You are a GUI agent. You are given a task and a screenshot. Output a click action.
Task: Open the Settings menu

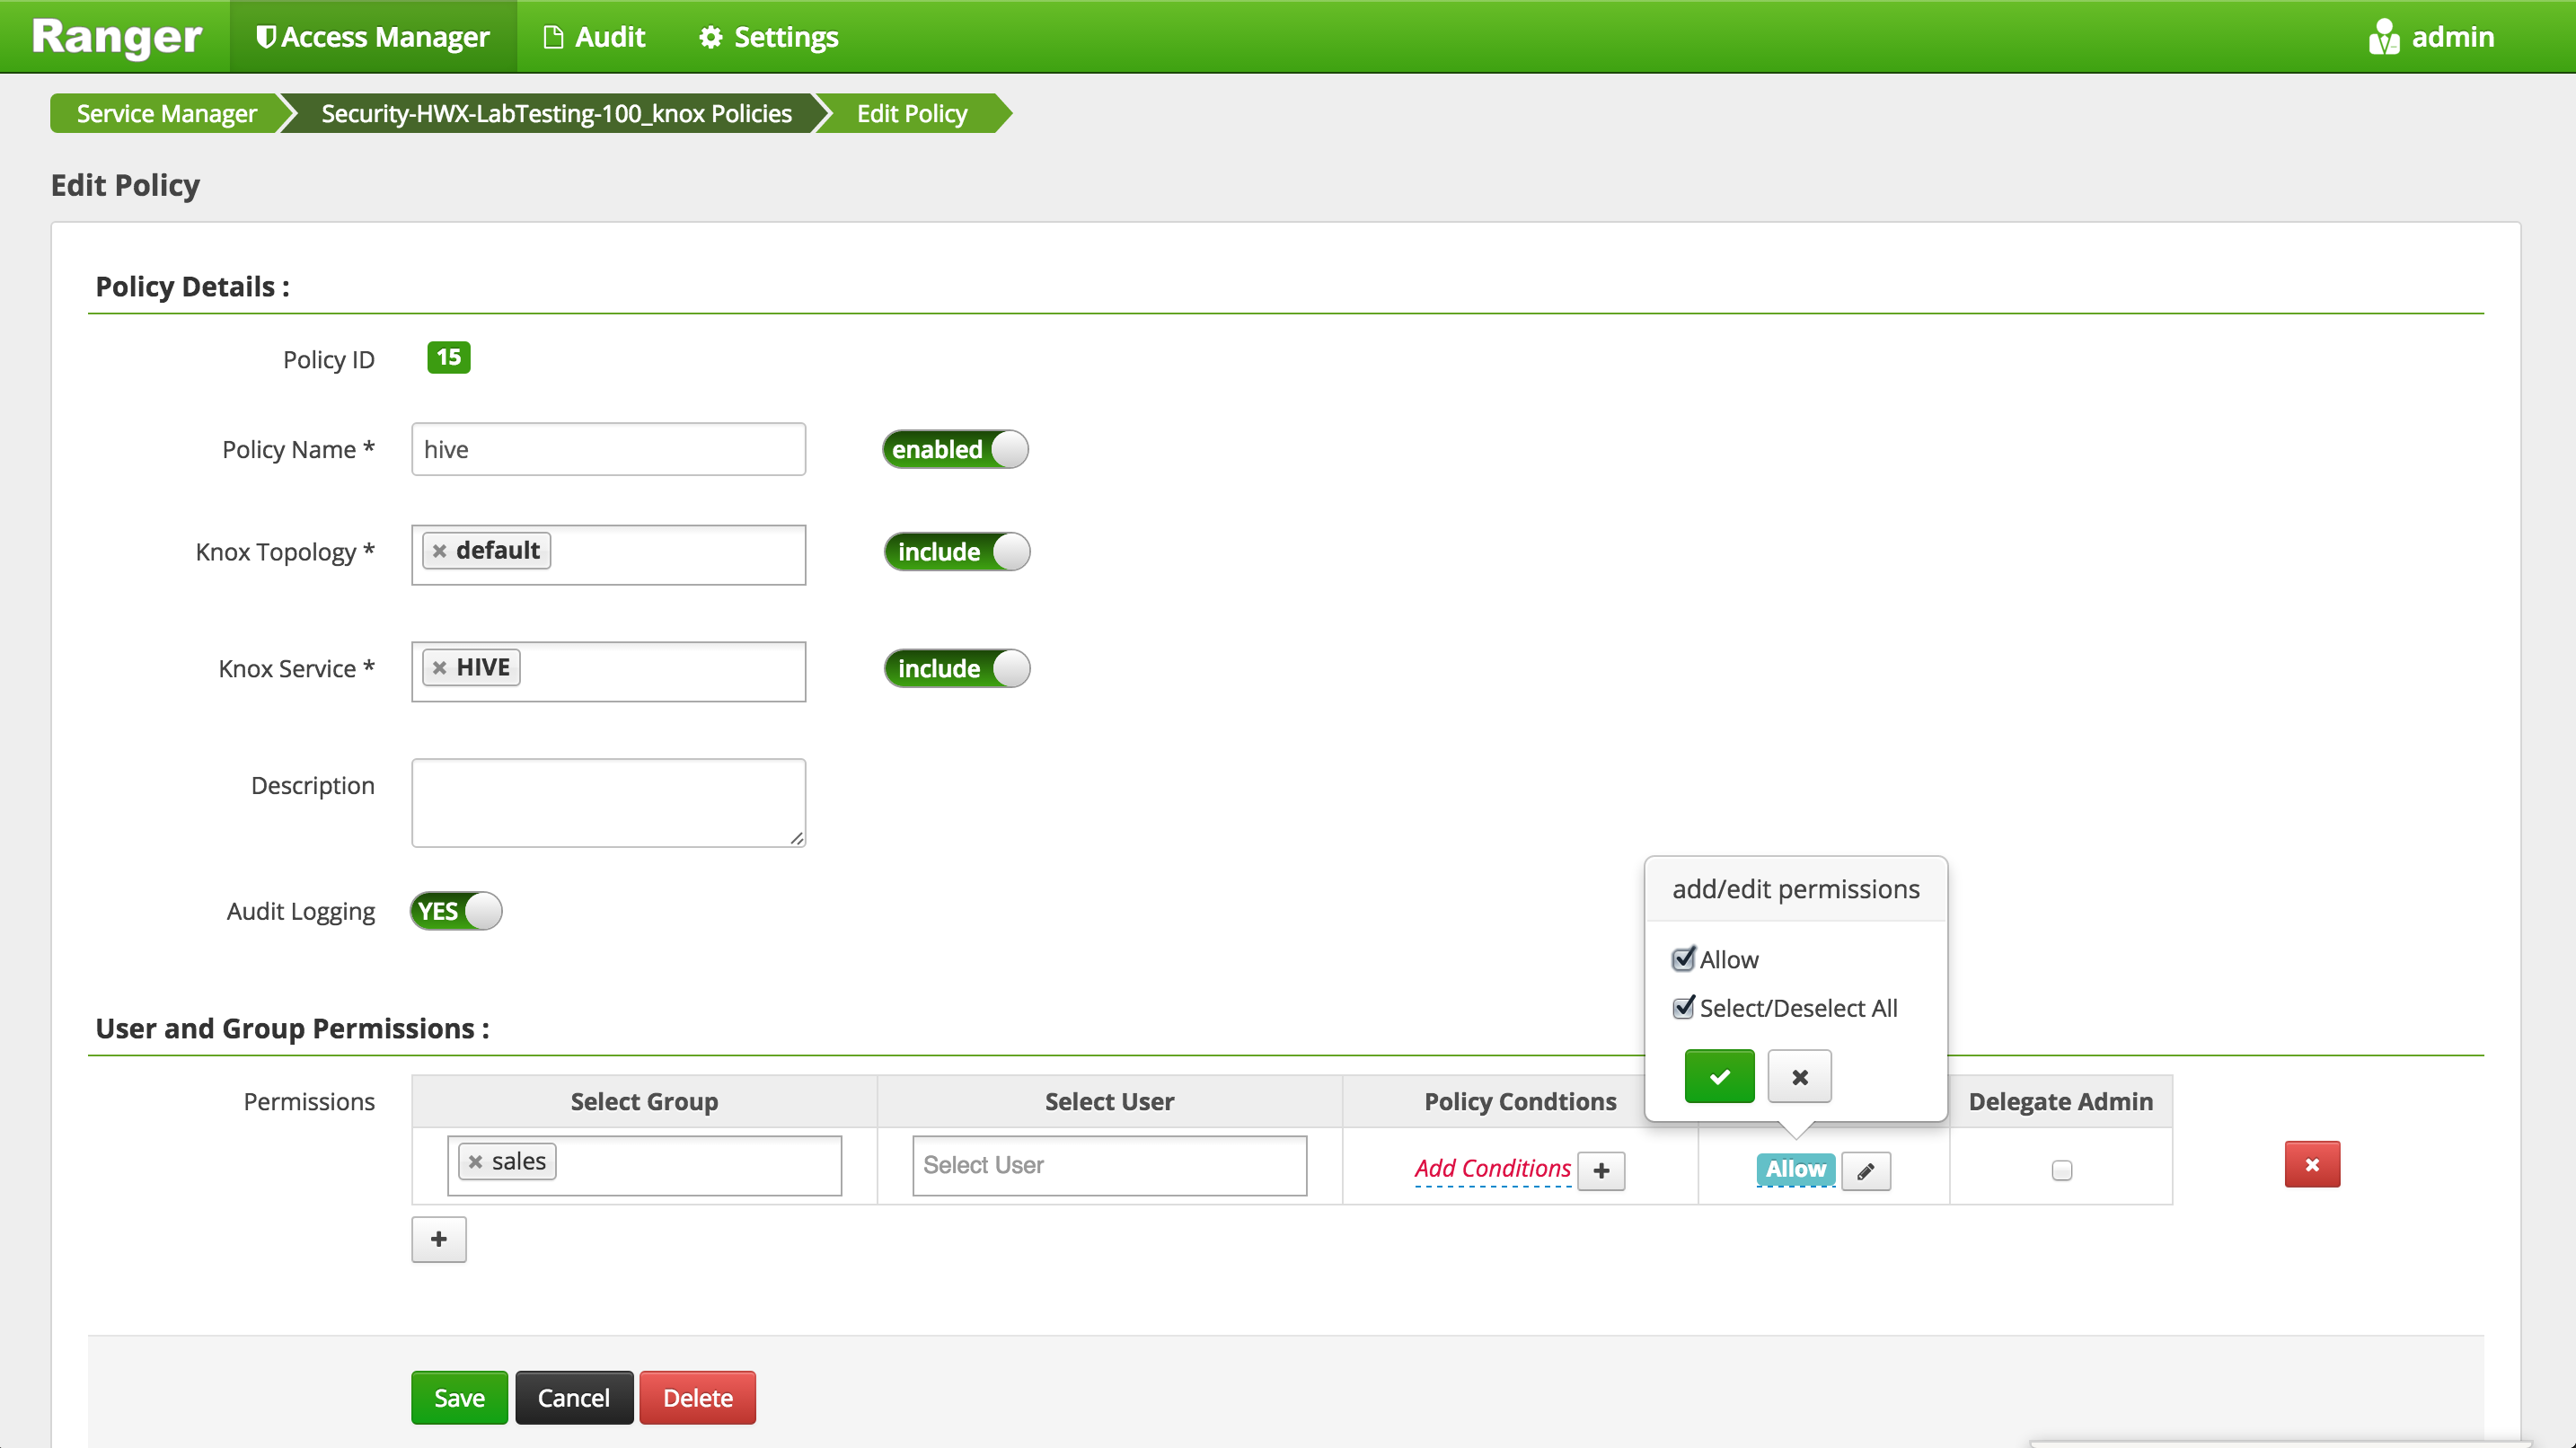[x=768, y=37]
